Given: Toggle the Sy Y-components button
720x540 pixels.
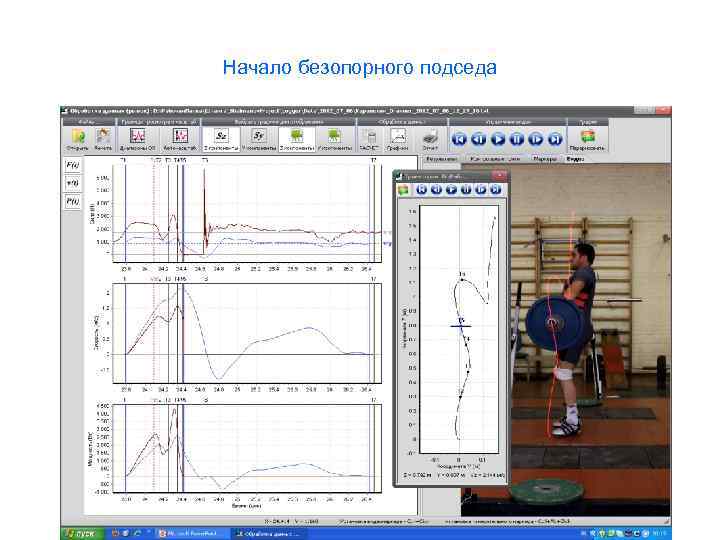Looking at the screenshot, I should pos(259,139).
